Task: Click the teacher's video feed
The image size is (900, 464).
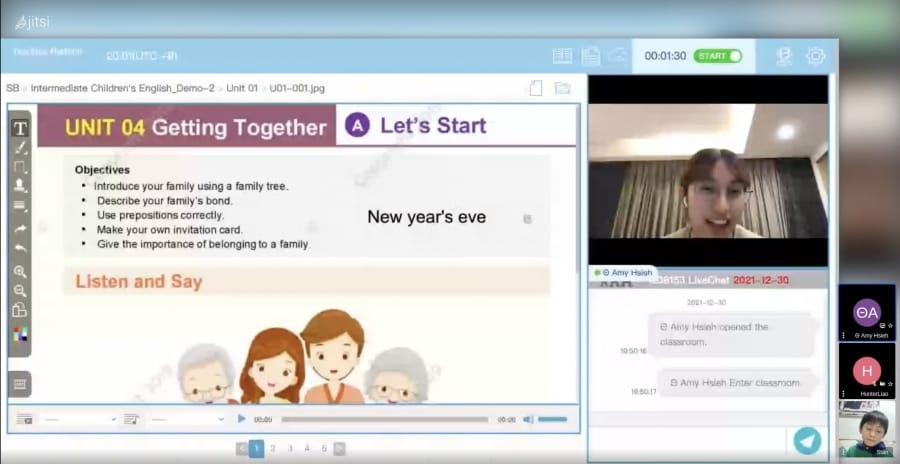Action: click(708, 171)
